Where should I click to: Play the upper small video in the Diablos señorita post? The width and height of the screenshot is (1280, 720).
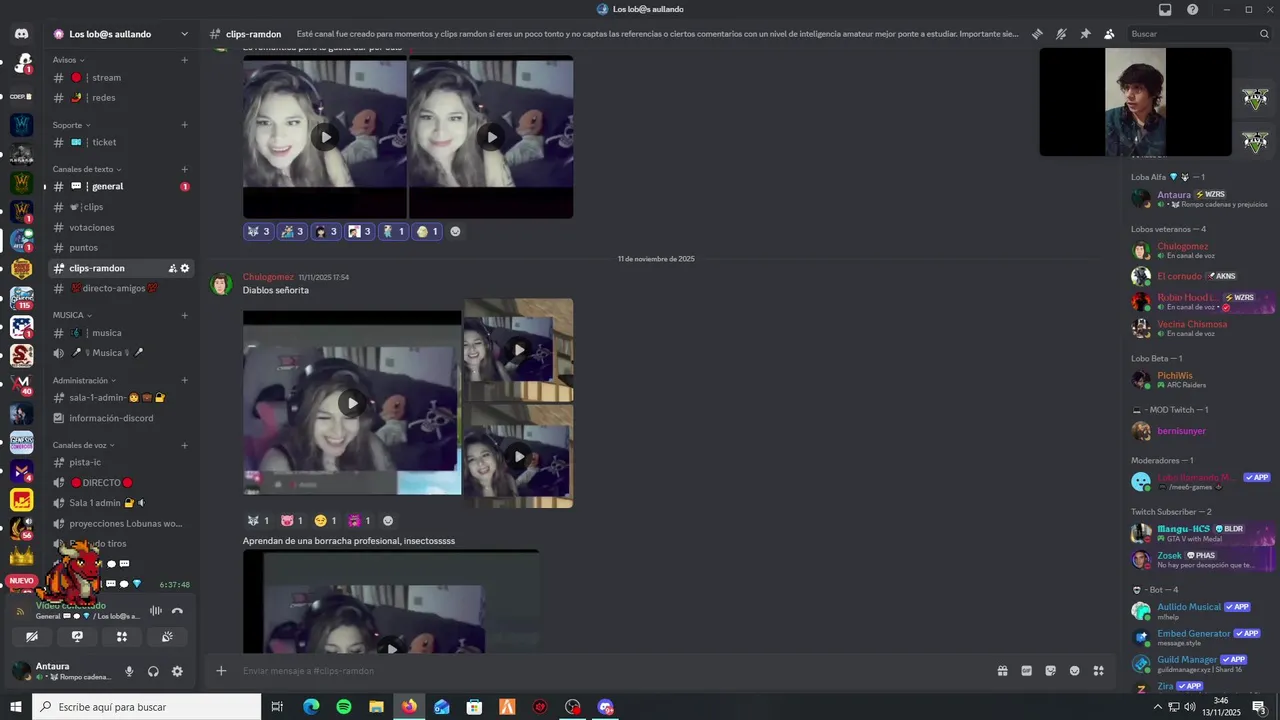click(518, 350)
